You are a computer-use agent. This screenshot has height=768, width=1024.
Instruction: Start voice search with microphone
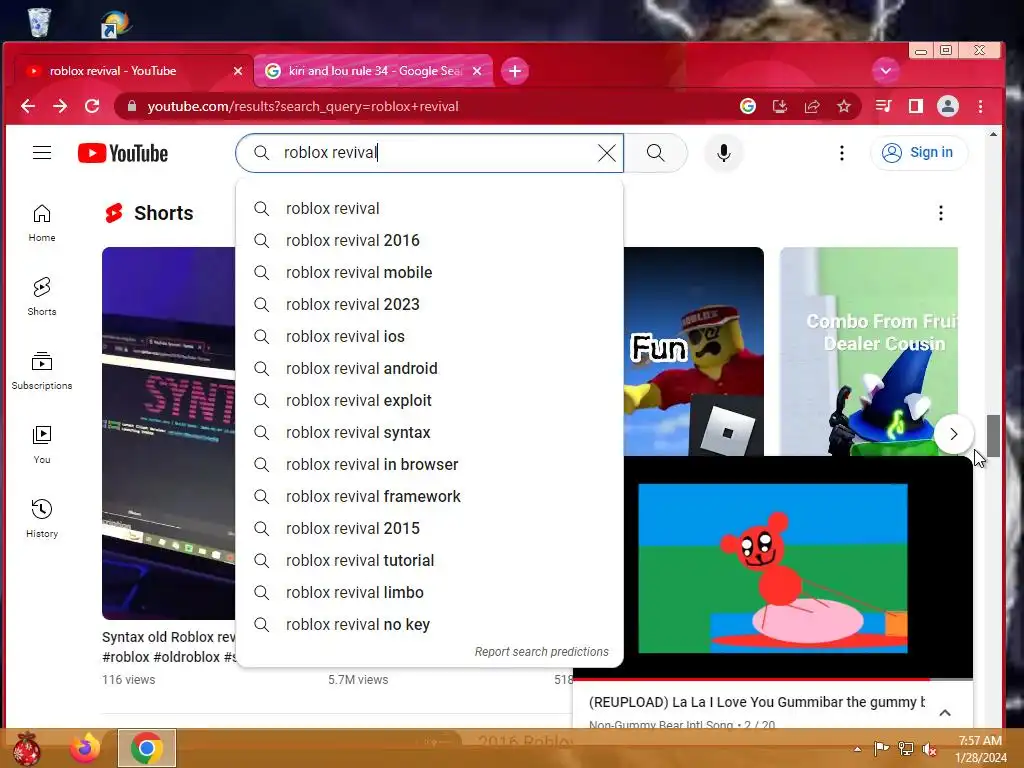(x=724, y=153)
